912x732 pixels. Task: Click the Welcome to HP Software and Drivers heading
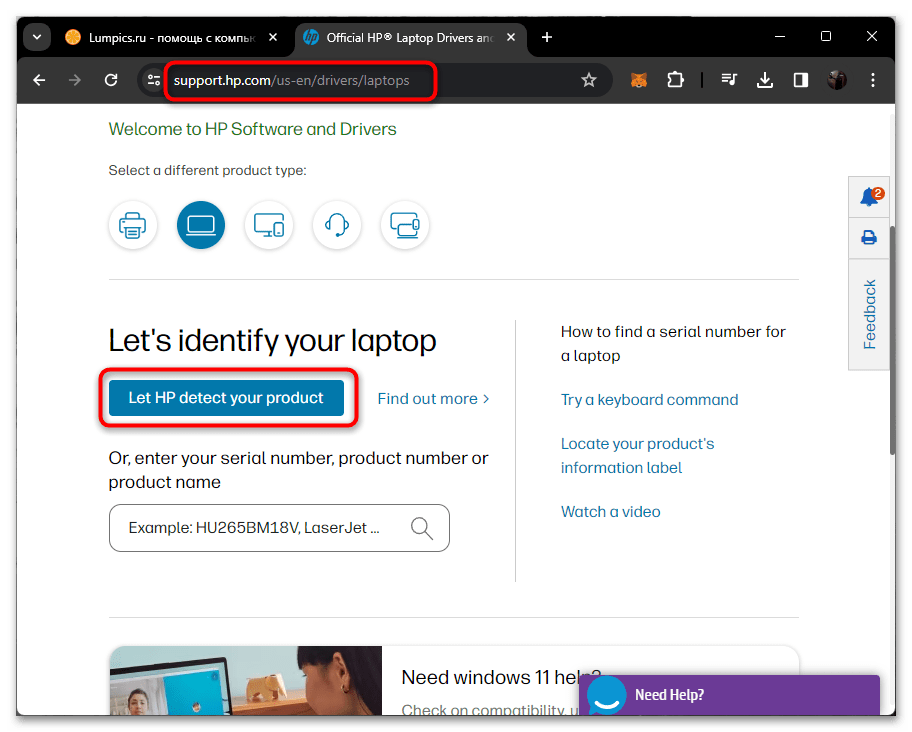(252, 129)
